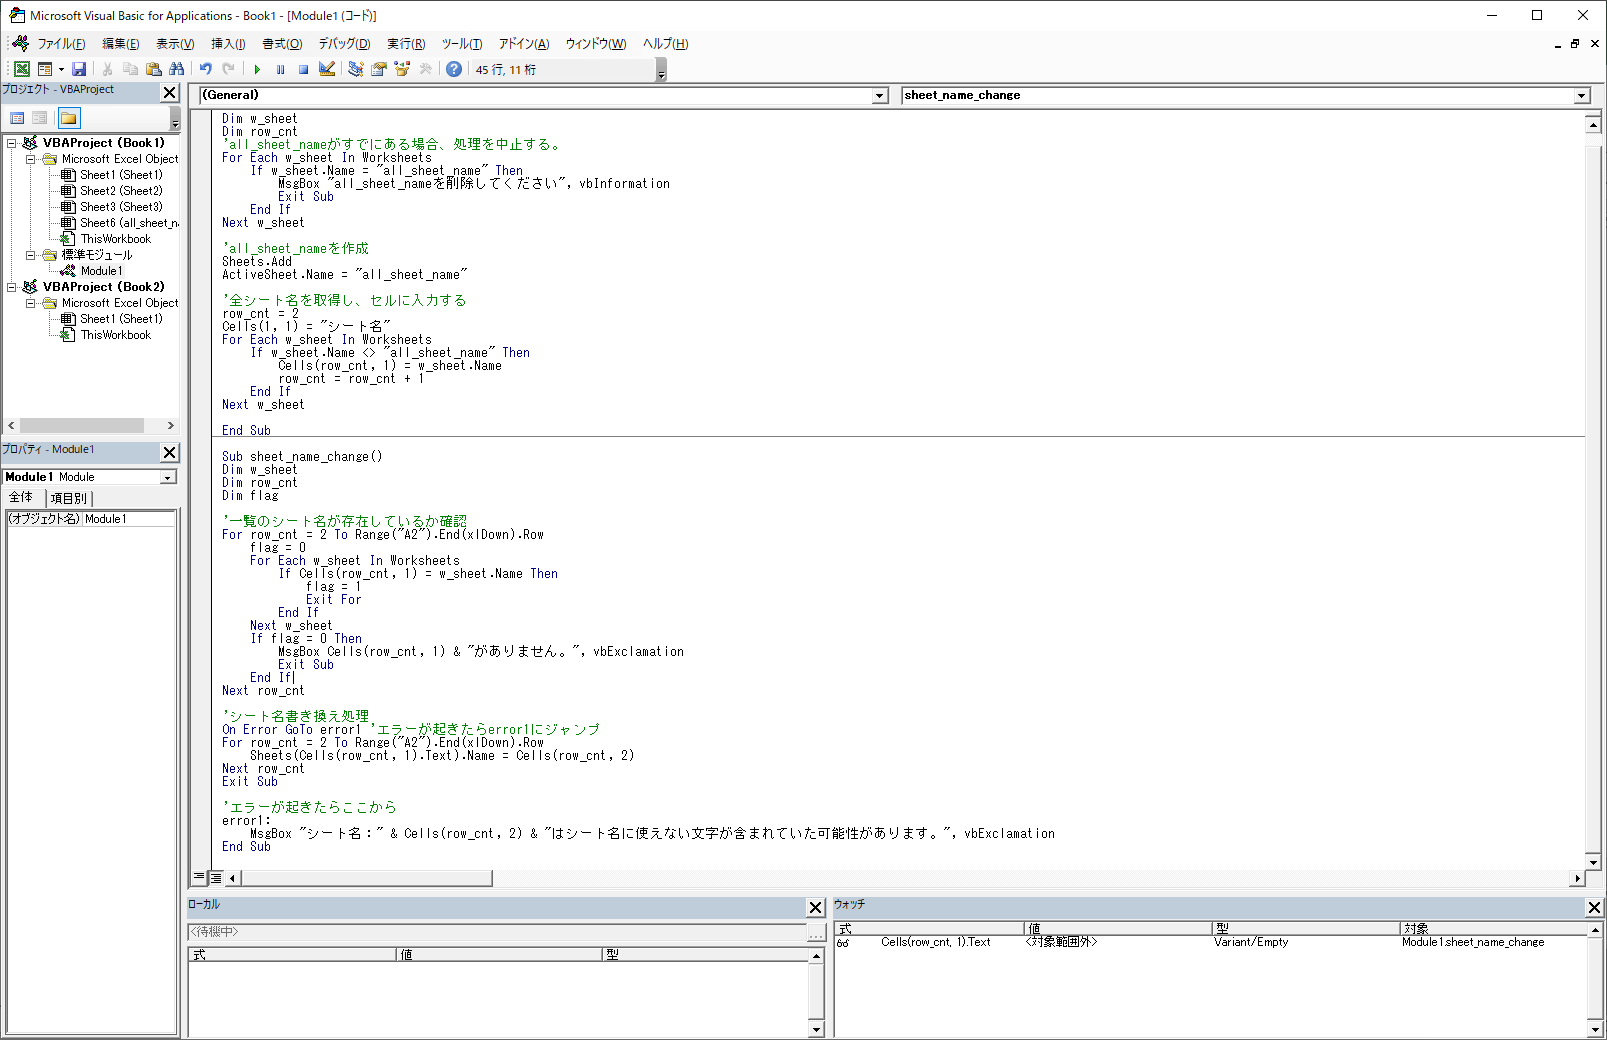The image size is (1607, 1040).
Task: Select the 項目別 tab in Properties
Action: click(x=69, y=498)
